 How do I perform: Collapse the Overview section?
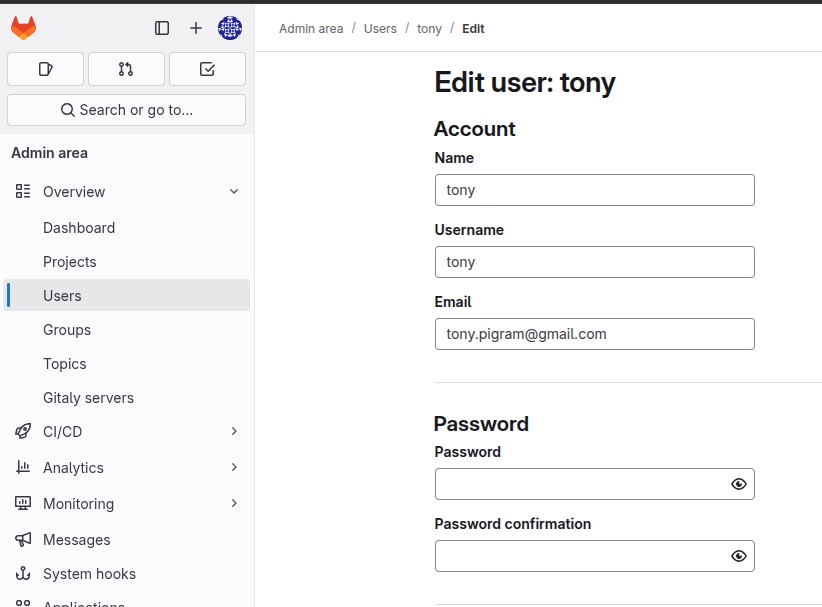tap(234, 192)
